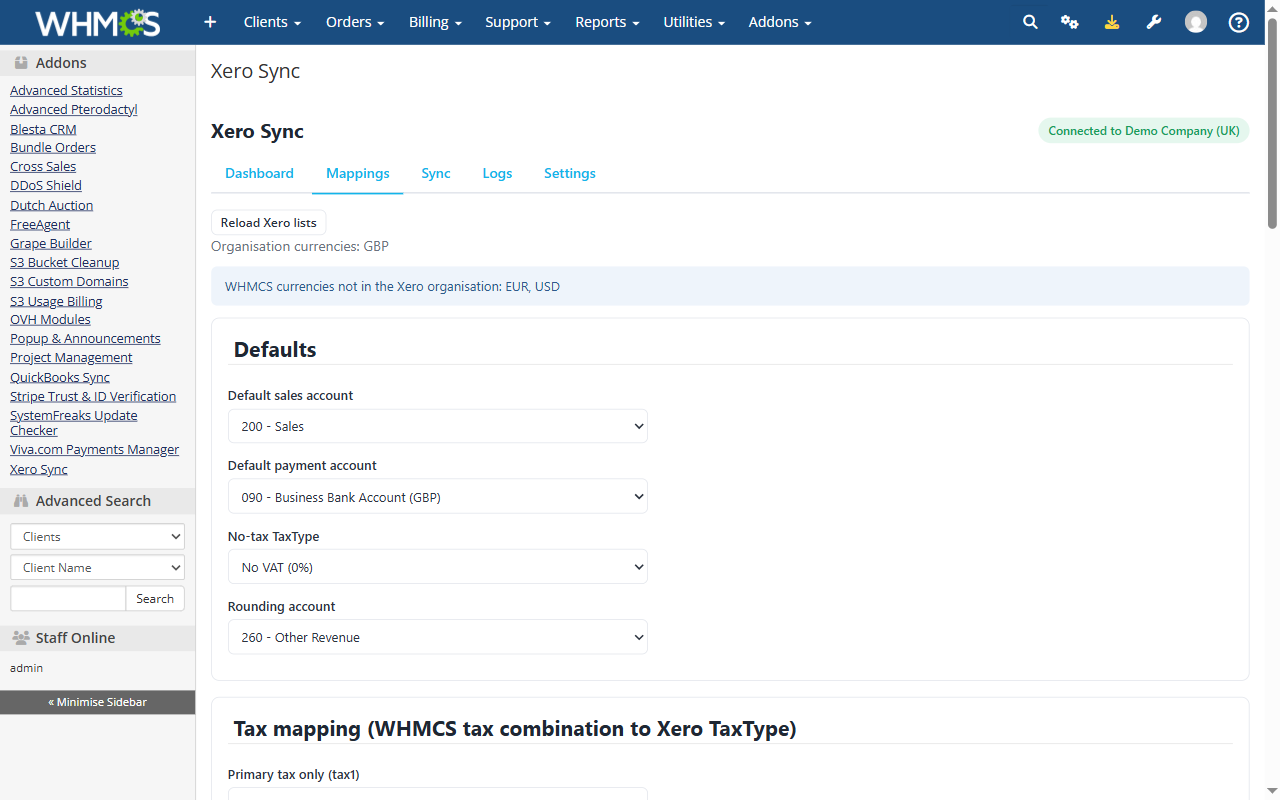This screenshot has width=1280, height=800.
Task: Open Viva.com Payments Manager link
Action: coord(95,449)
